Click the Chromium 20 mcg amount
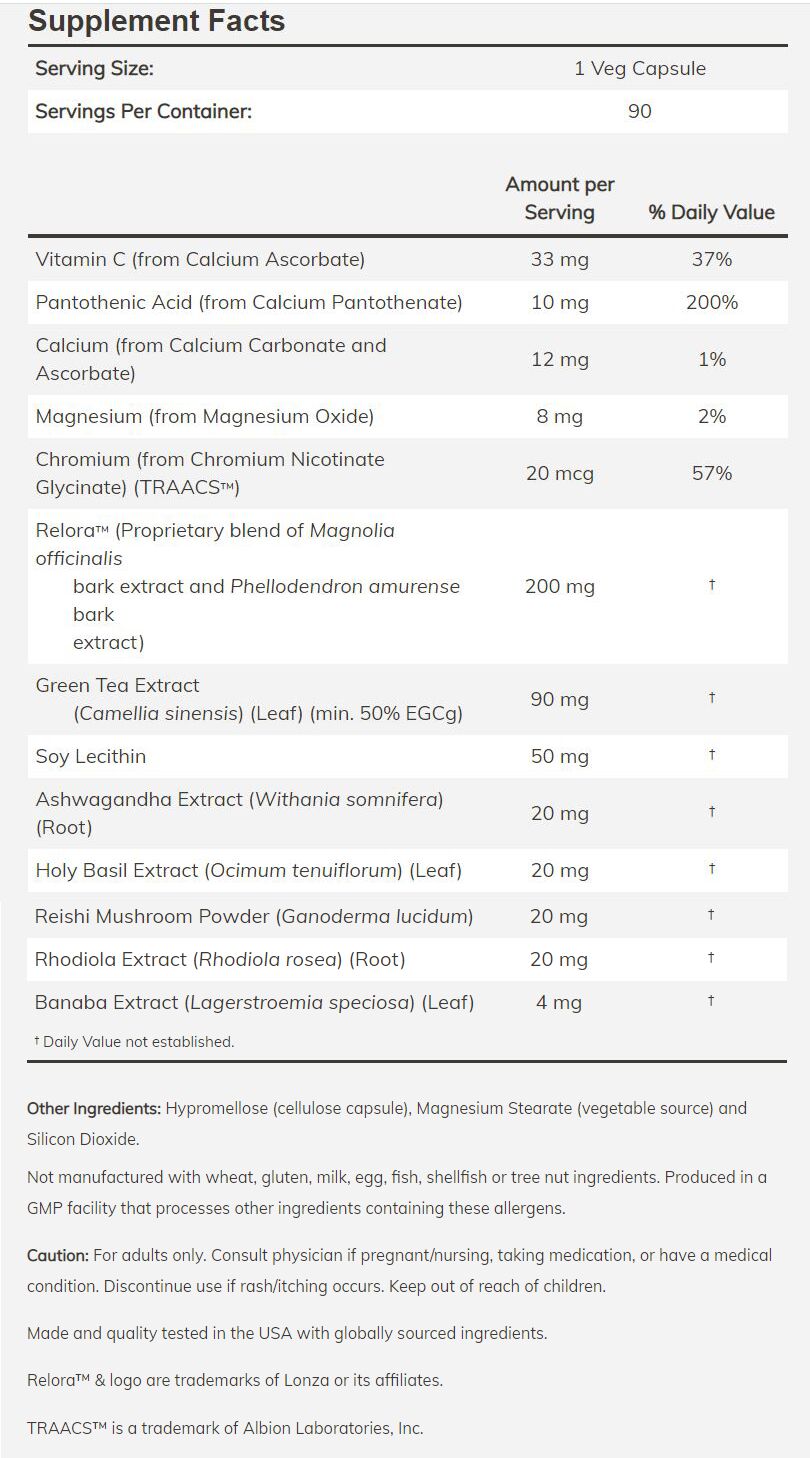The height and width of the screenshot is (1458, 810). [x=559, y=473]
